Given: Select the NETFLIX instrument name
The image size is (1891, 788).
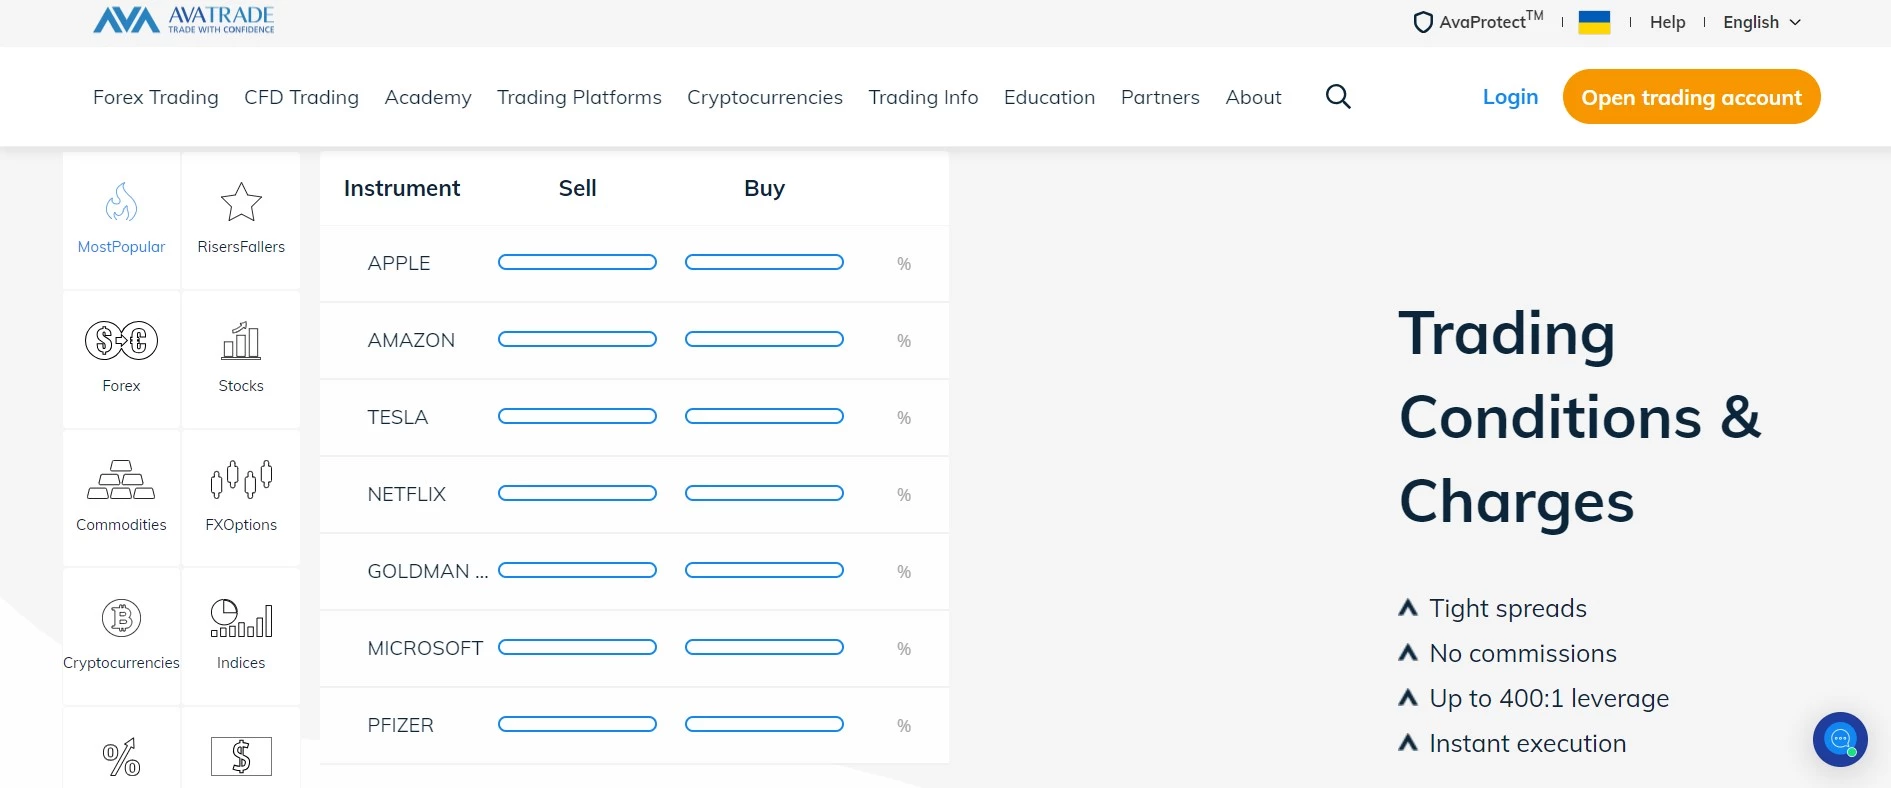Looking at the screenshot, I should 407,494.
